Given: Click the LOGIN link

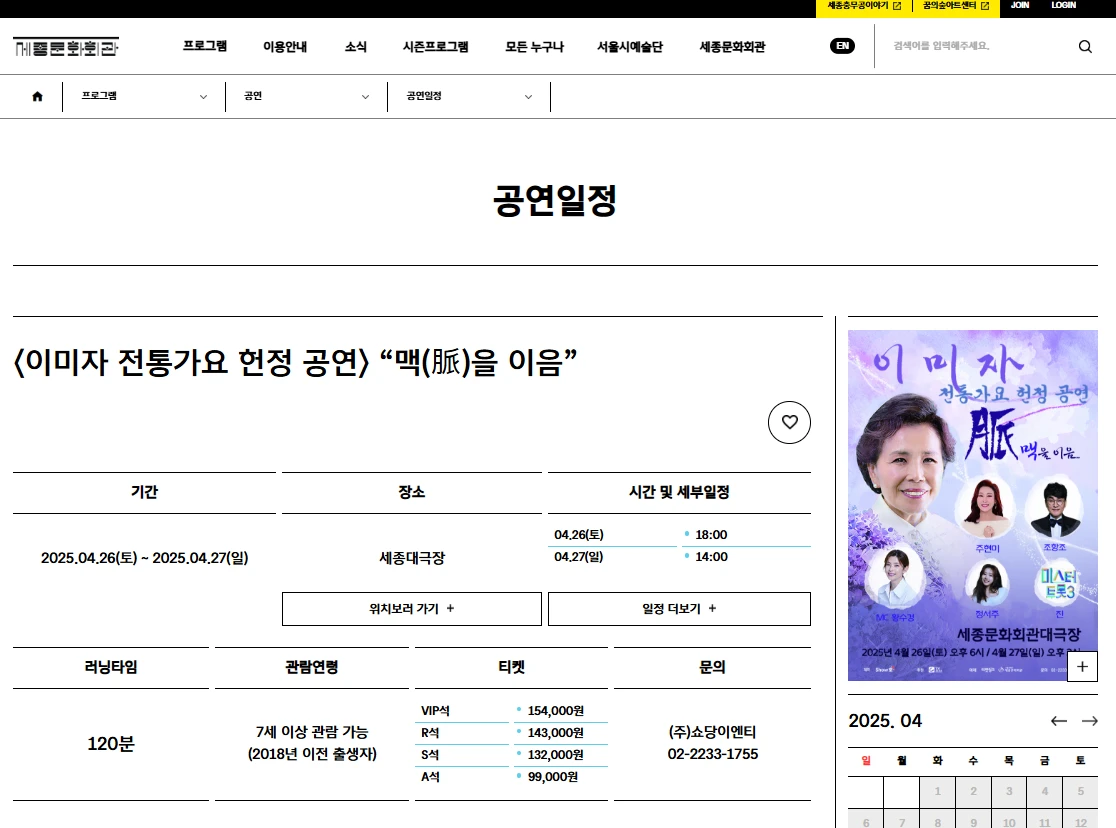Looking at the screenshot, I should point(1063,5).
